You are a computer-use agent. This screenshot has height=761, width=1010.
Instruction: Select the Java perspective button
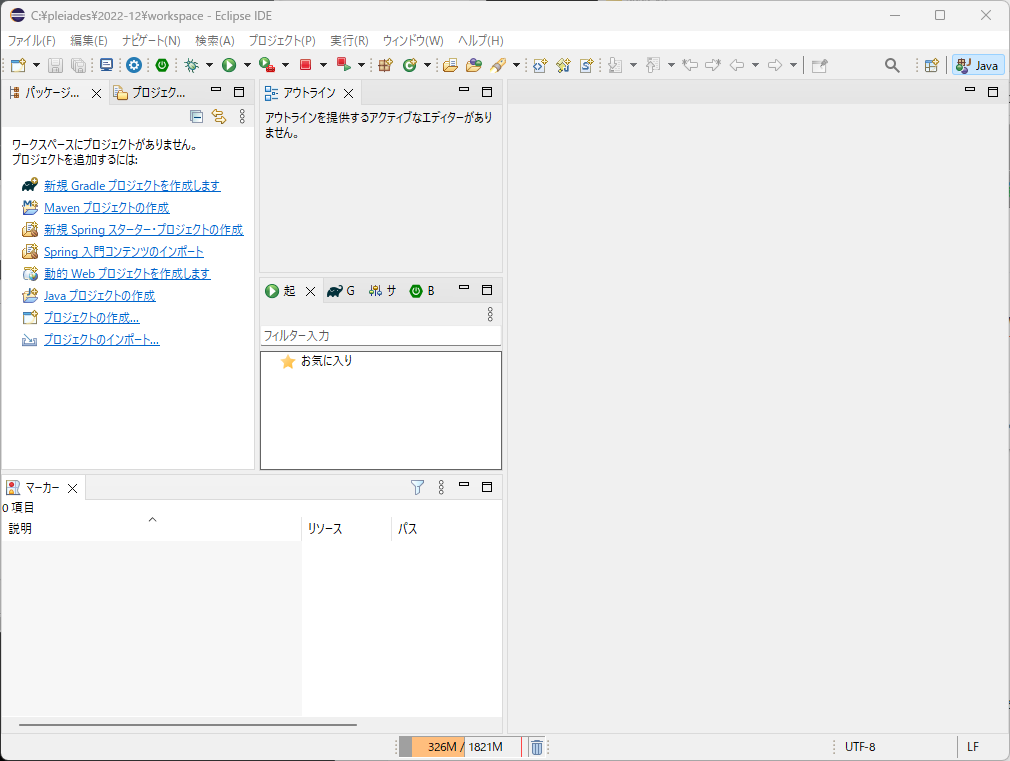pos(978,65)
